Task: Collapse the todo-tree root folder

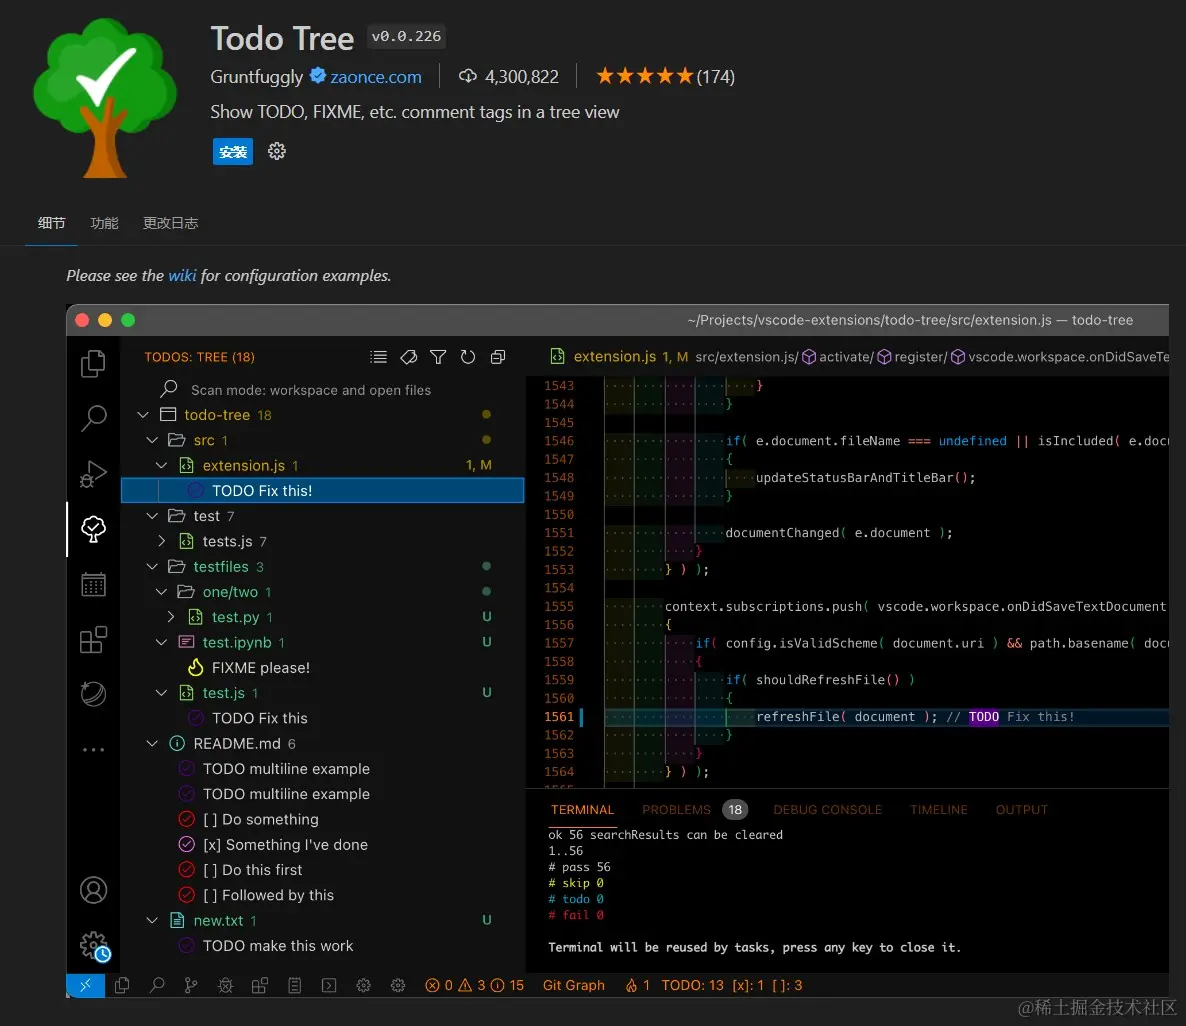Action: coord(143,415)
